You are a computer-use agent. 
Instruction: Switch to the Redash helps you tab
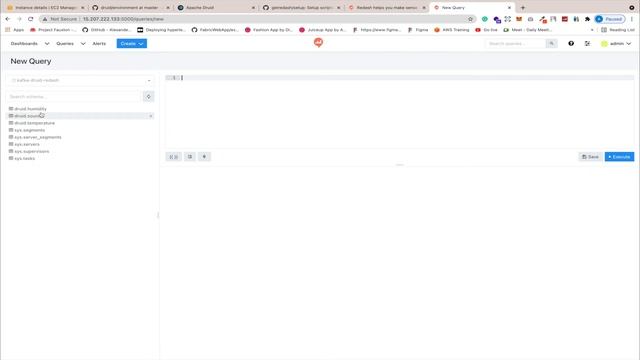tap(387, 8)
